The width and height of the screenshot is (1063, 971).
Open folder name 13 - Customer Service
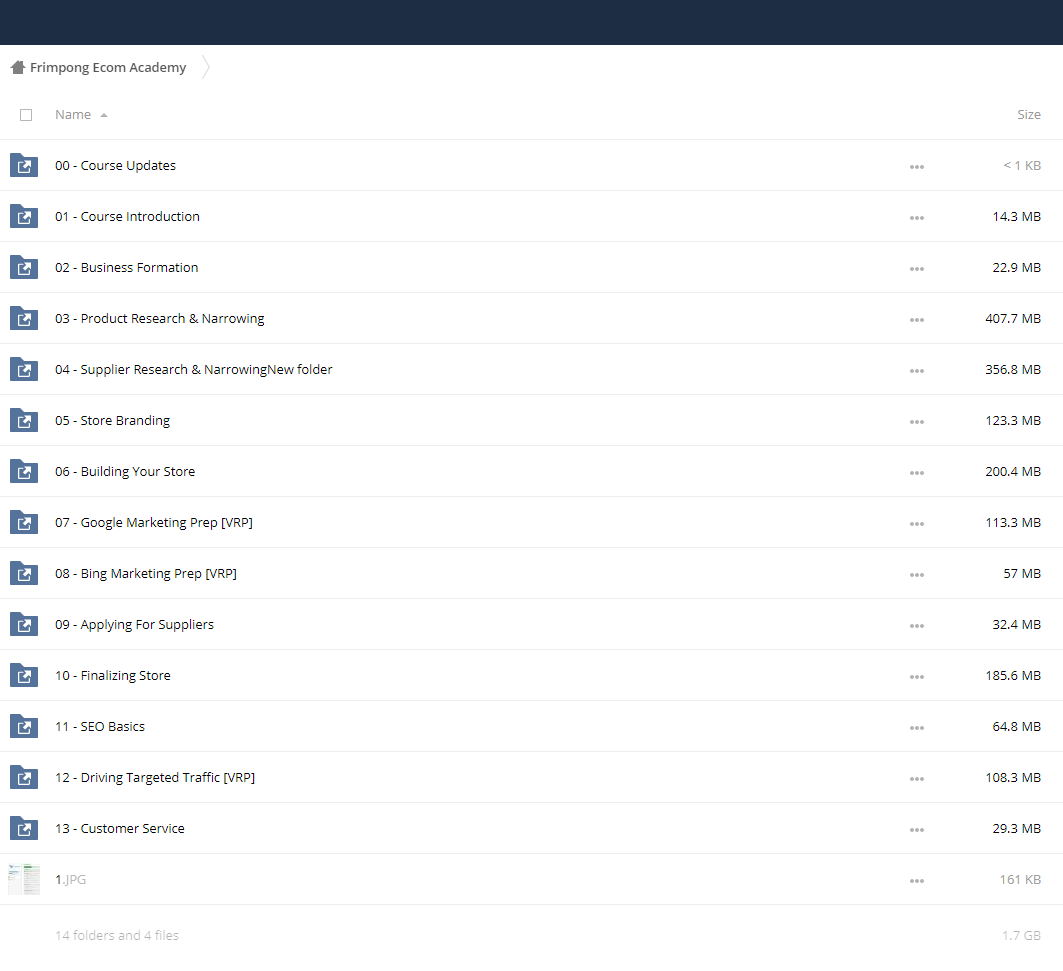(x=120, y=829)
